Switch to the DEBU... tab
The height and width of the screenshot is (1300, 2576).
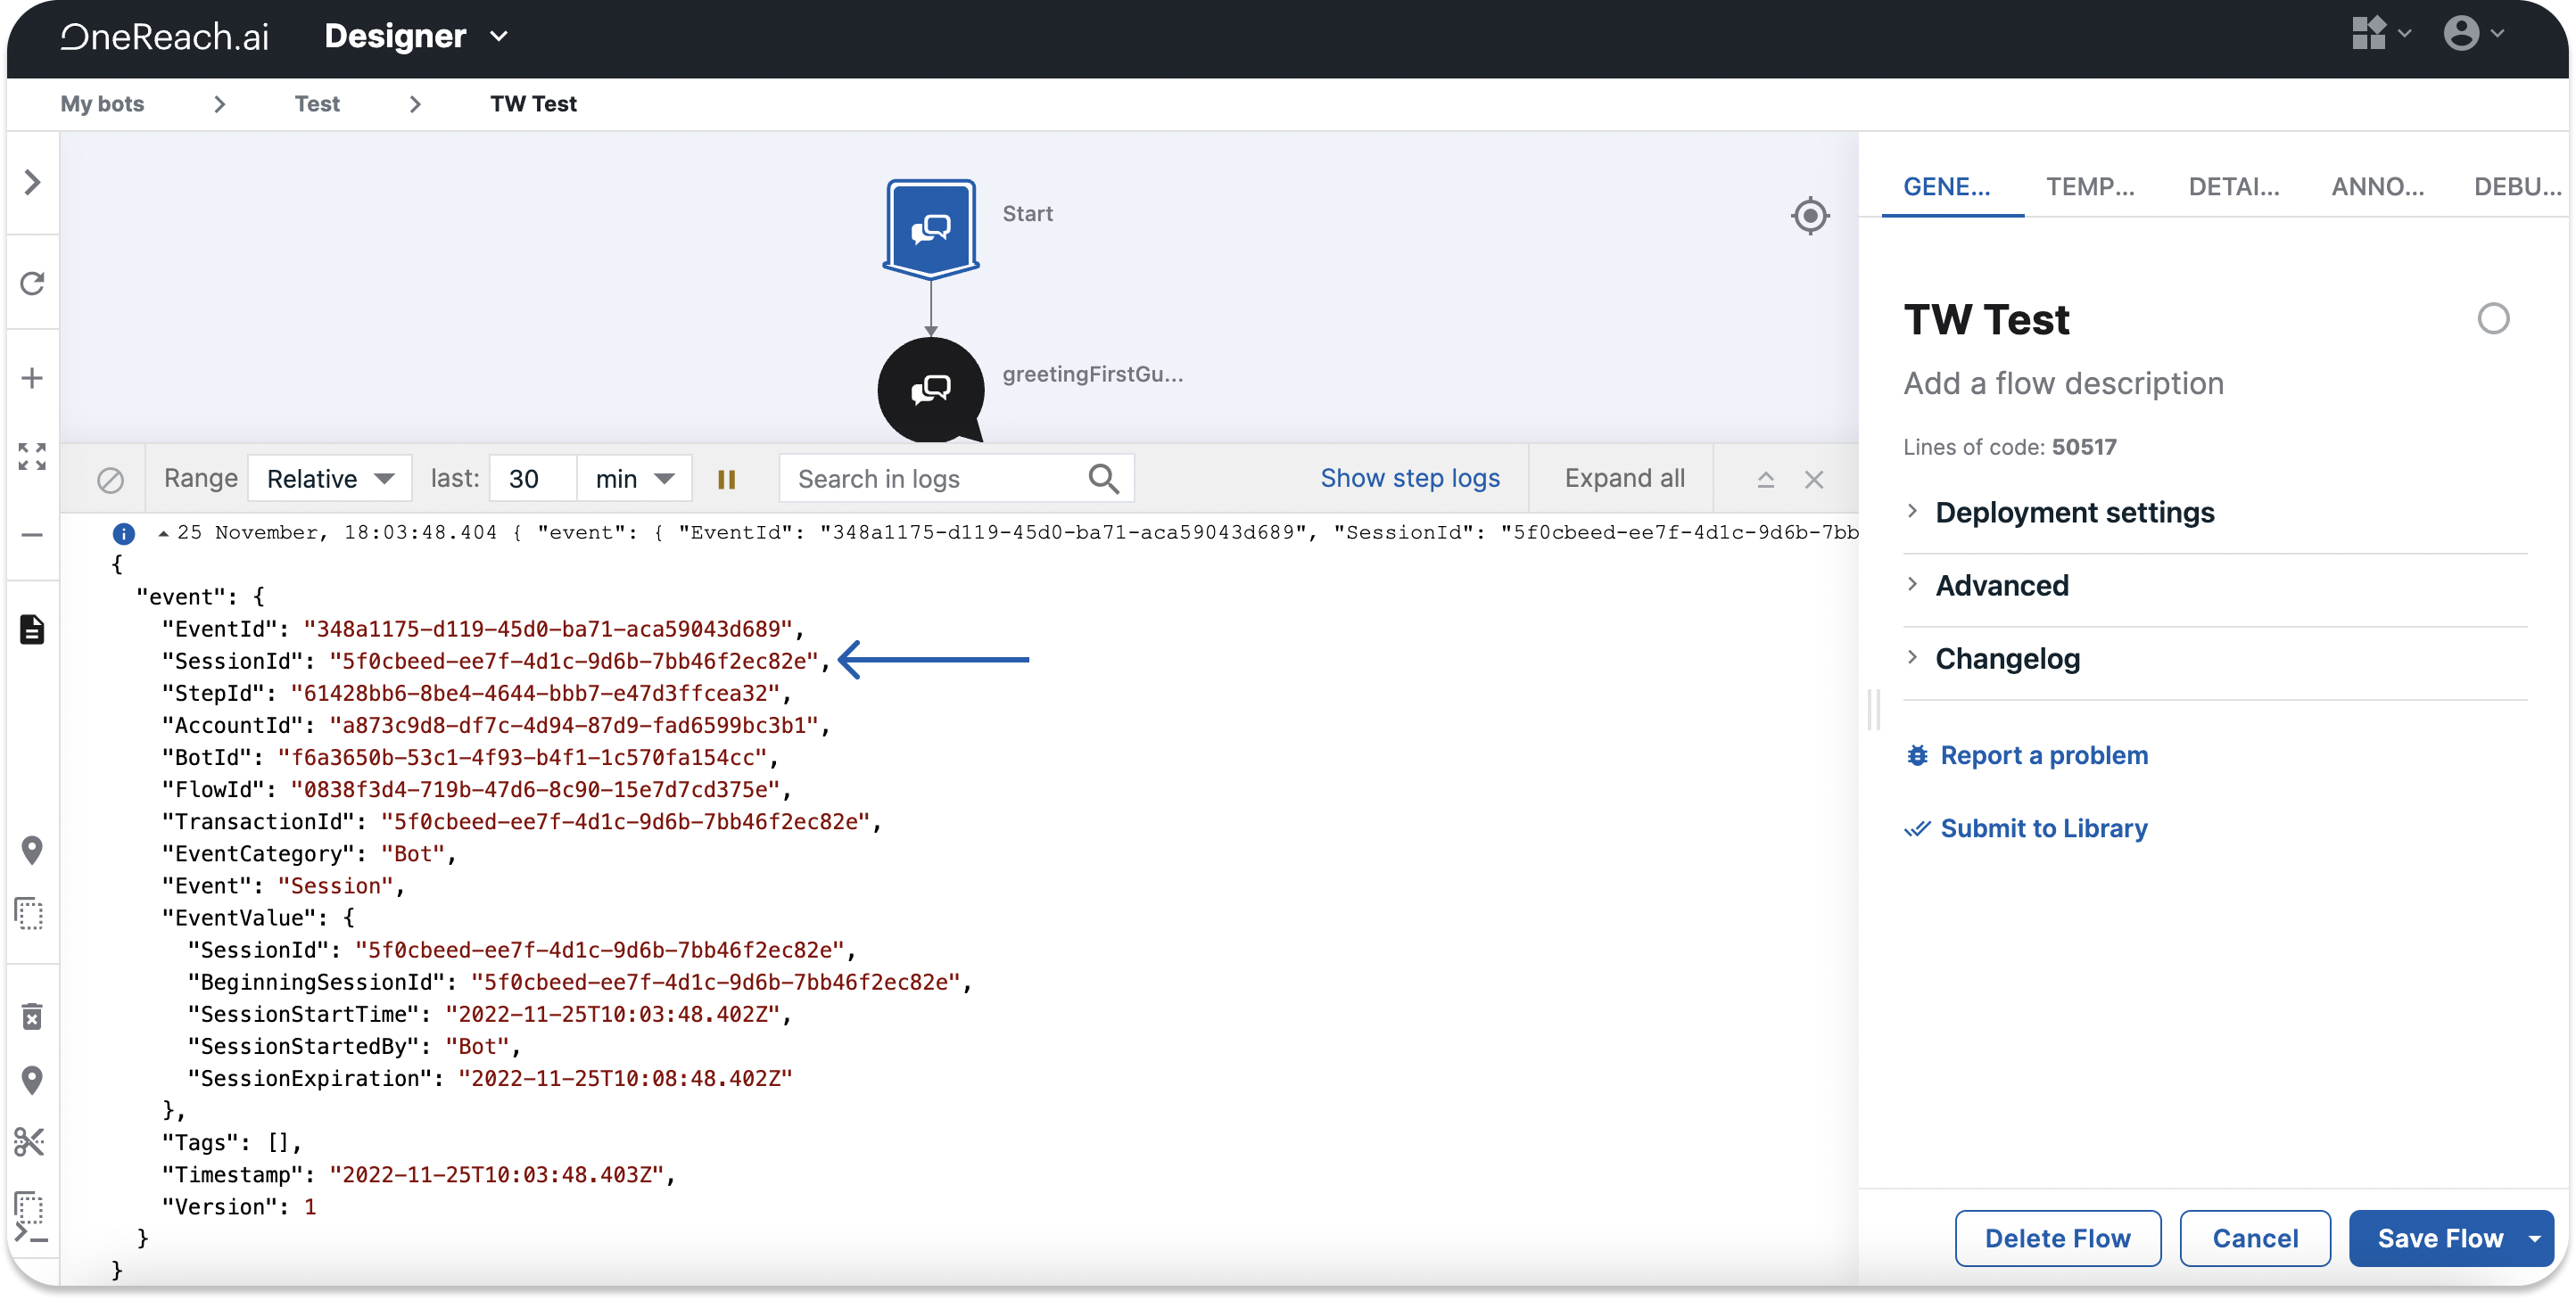click(2515, 187)
